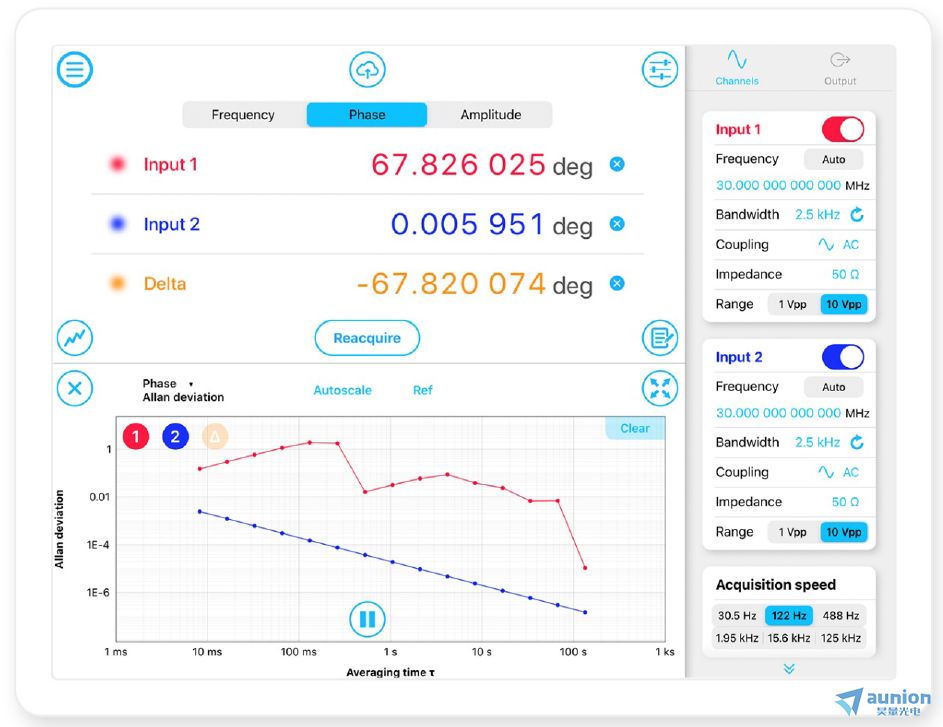Open the sliders settings icon

(x=660, y=70)
